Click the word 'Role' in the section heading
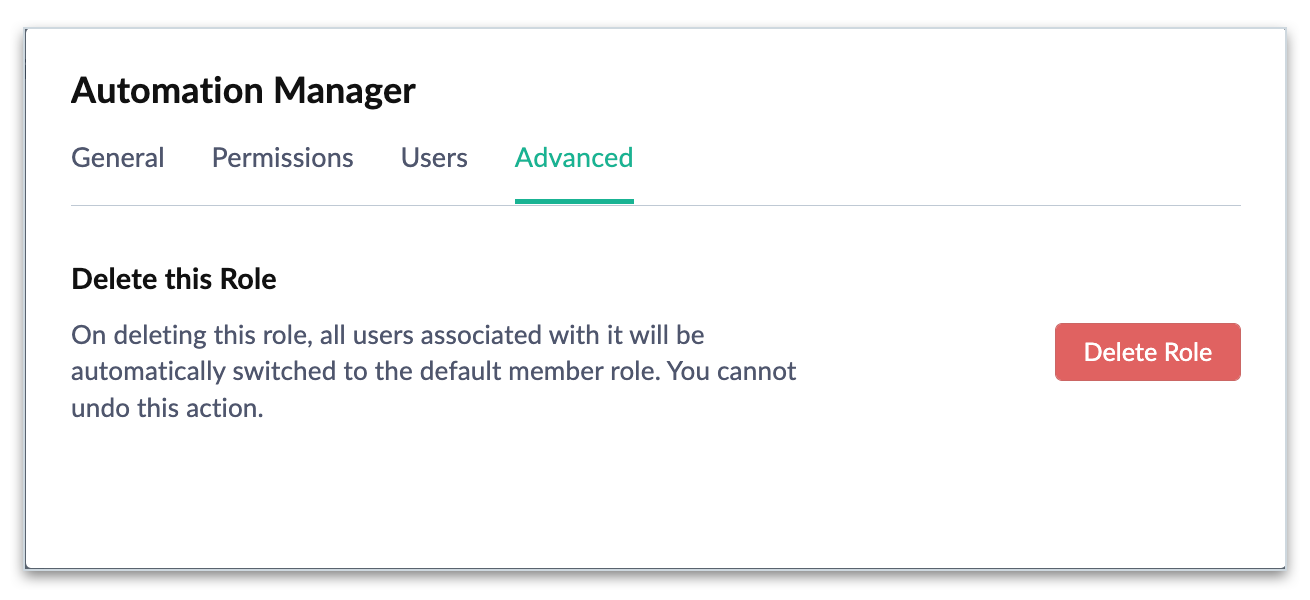The height and width of the screenshot is (600, 1310). click(x=250, y=279)
